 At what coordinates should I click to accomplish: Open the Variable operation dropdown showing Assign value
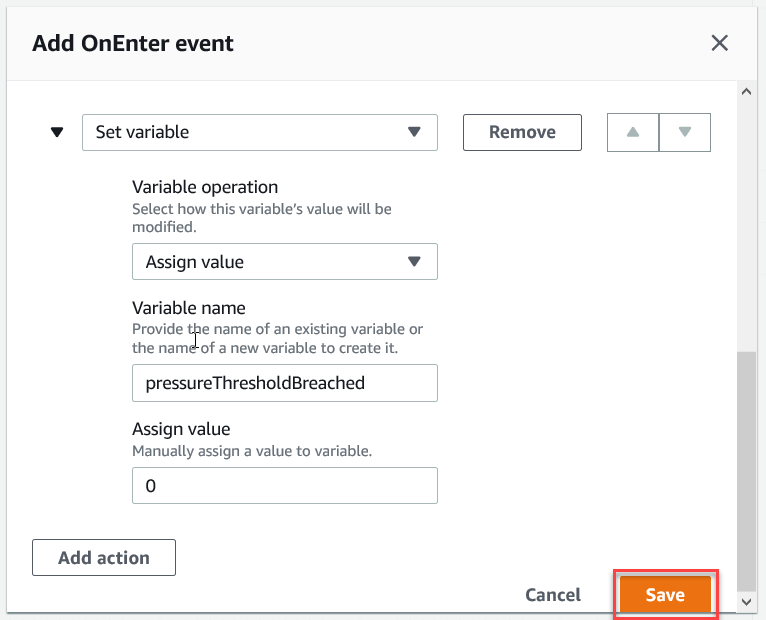284,262
